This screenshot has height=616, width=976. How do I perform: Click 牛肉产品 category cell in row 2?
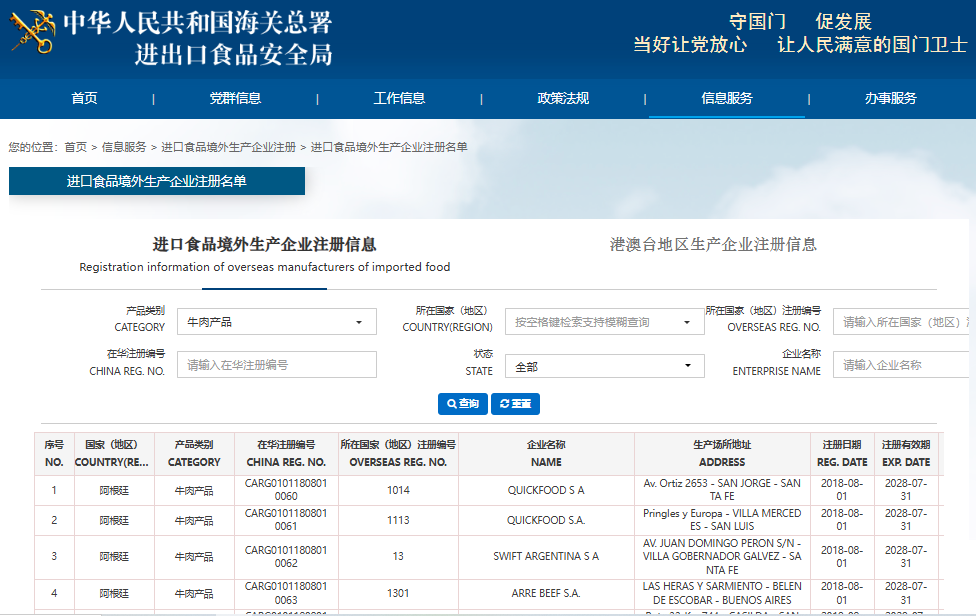point(194,520)
